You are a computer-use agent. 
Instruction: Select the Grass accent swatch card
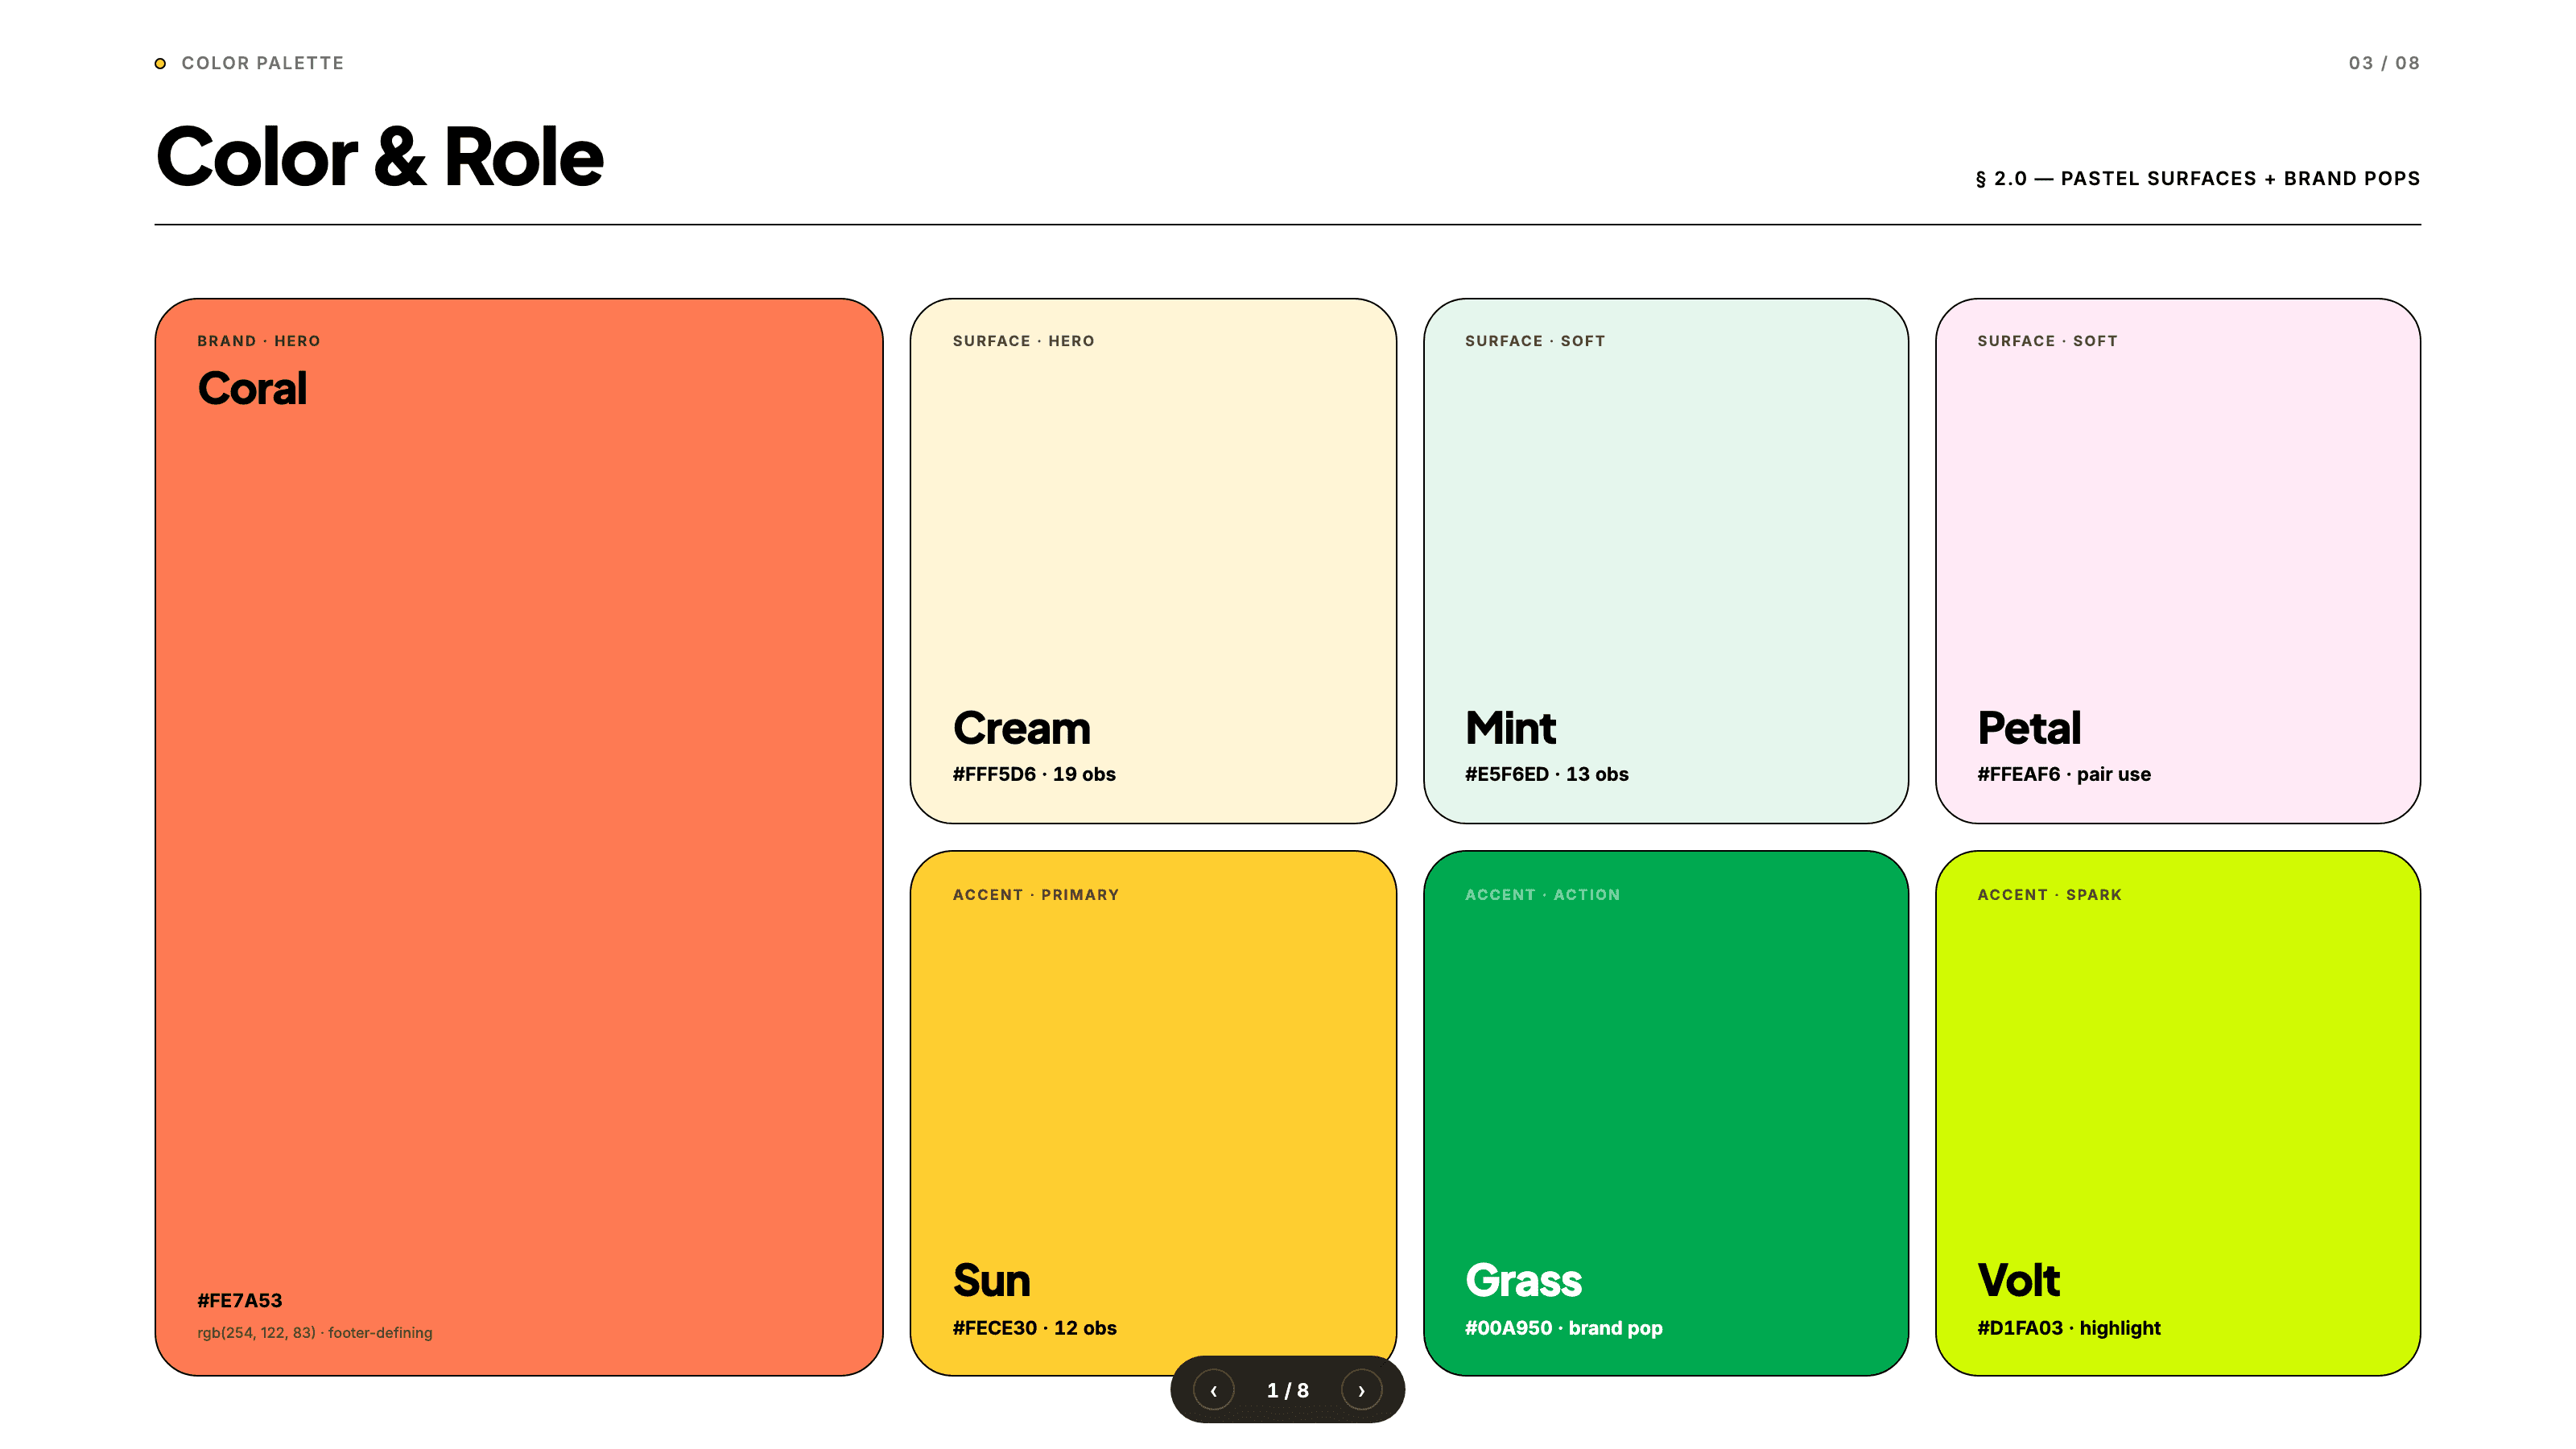[1666, 1113]
